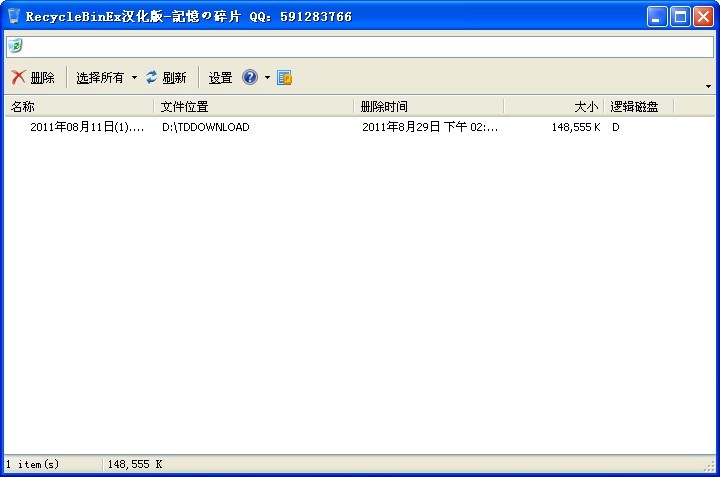The width and height of the screenshot is (720, 477).
Task: Click the yellow-blue icon after help
Action: [284, 78]
